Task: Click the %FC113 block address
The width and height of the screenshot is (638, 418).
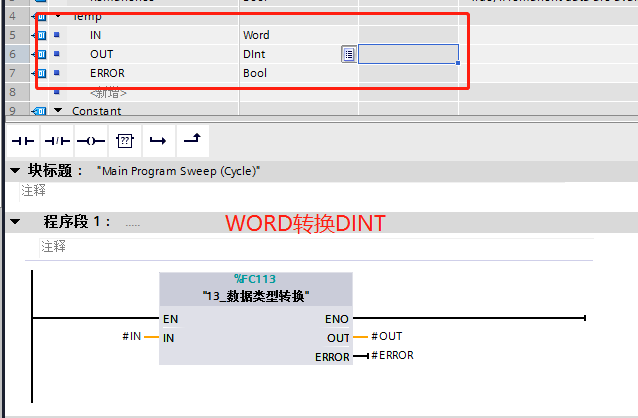Action: [x=255, y=279]
